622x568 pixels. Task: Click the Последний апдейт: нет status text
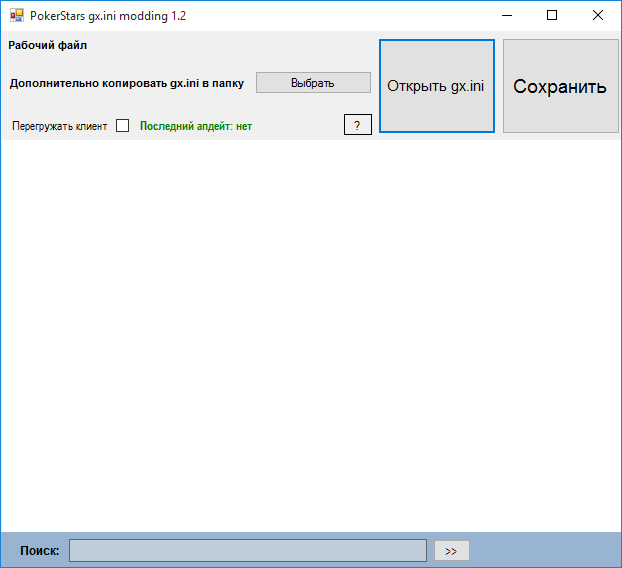196,126
